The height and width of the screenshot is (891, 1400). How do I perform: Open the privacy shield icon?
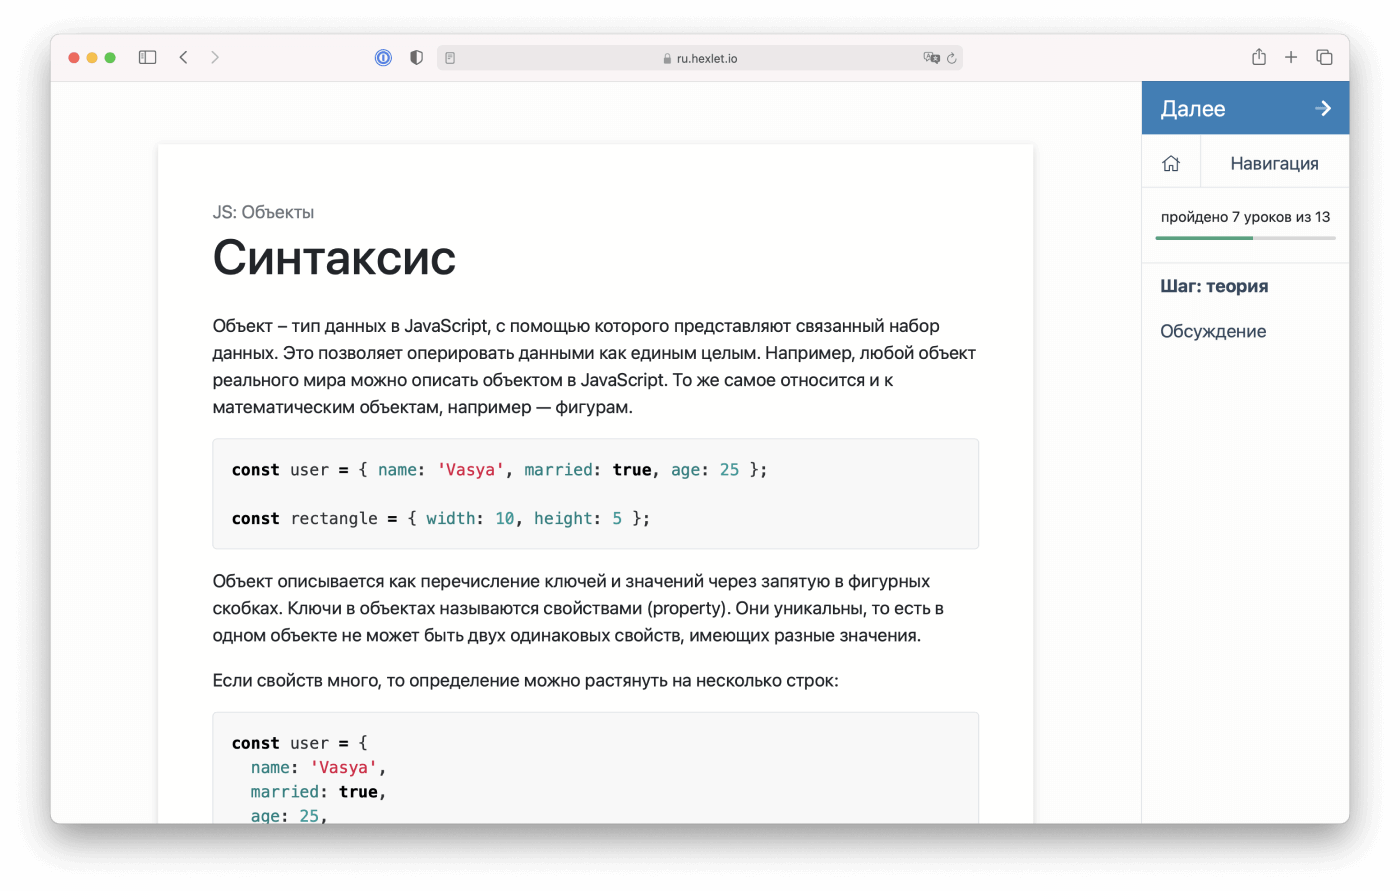pyautogui.click(x=416, y=58)
